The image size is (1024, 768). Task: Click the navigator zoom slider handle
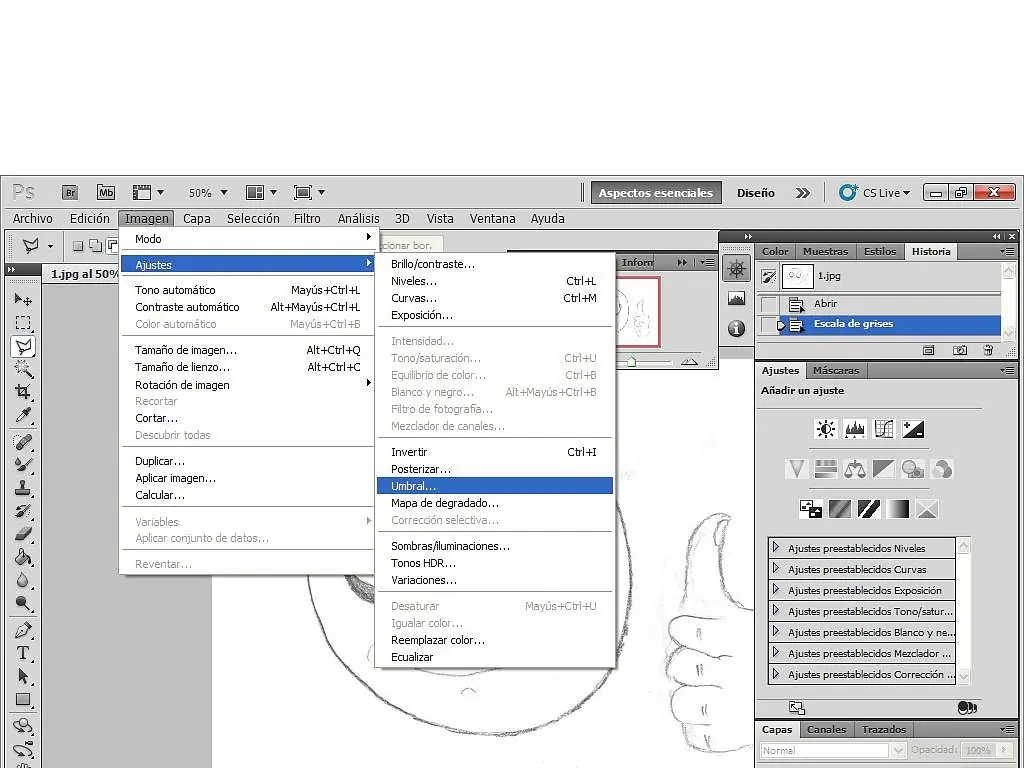(x=632, y=361)
